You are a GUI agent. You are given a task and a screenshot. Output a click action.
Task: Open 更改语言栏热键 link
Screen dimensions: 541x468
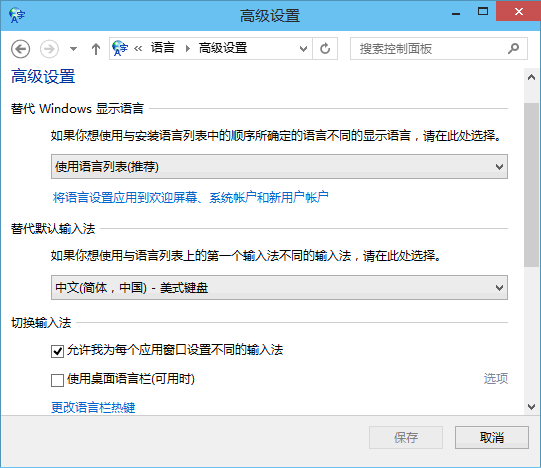pos(93,408)
